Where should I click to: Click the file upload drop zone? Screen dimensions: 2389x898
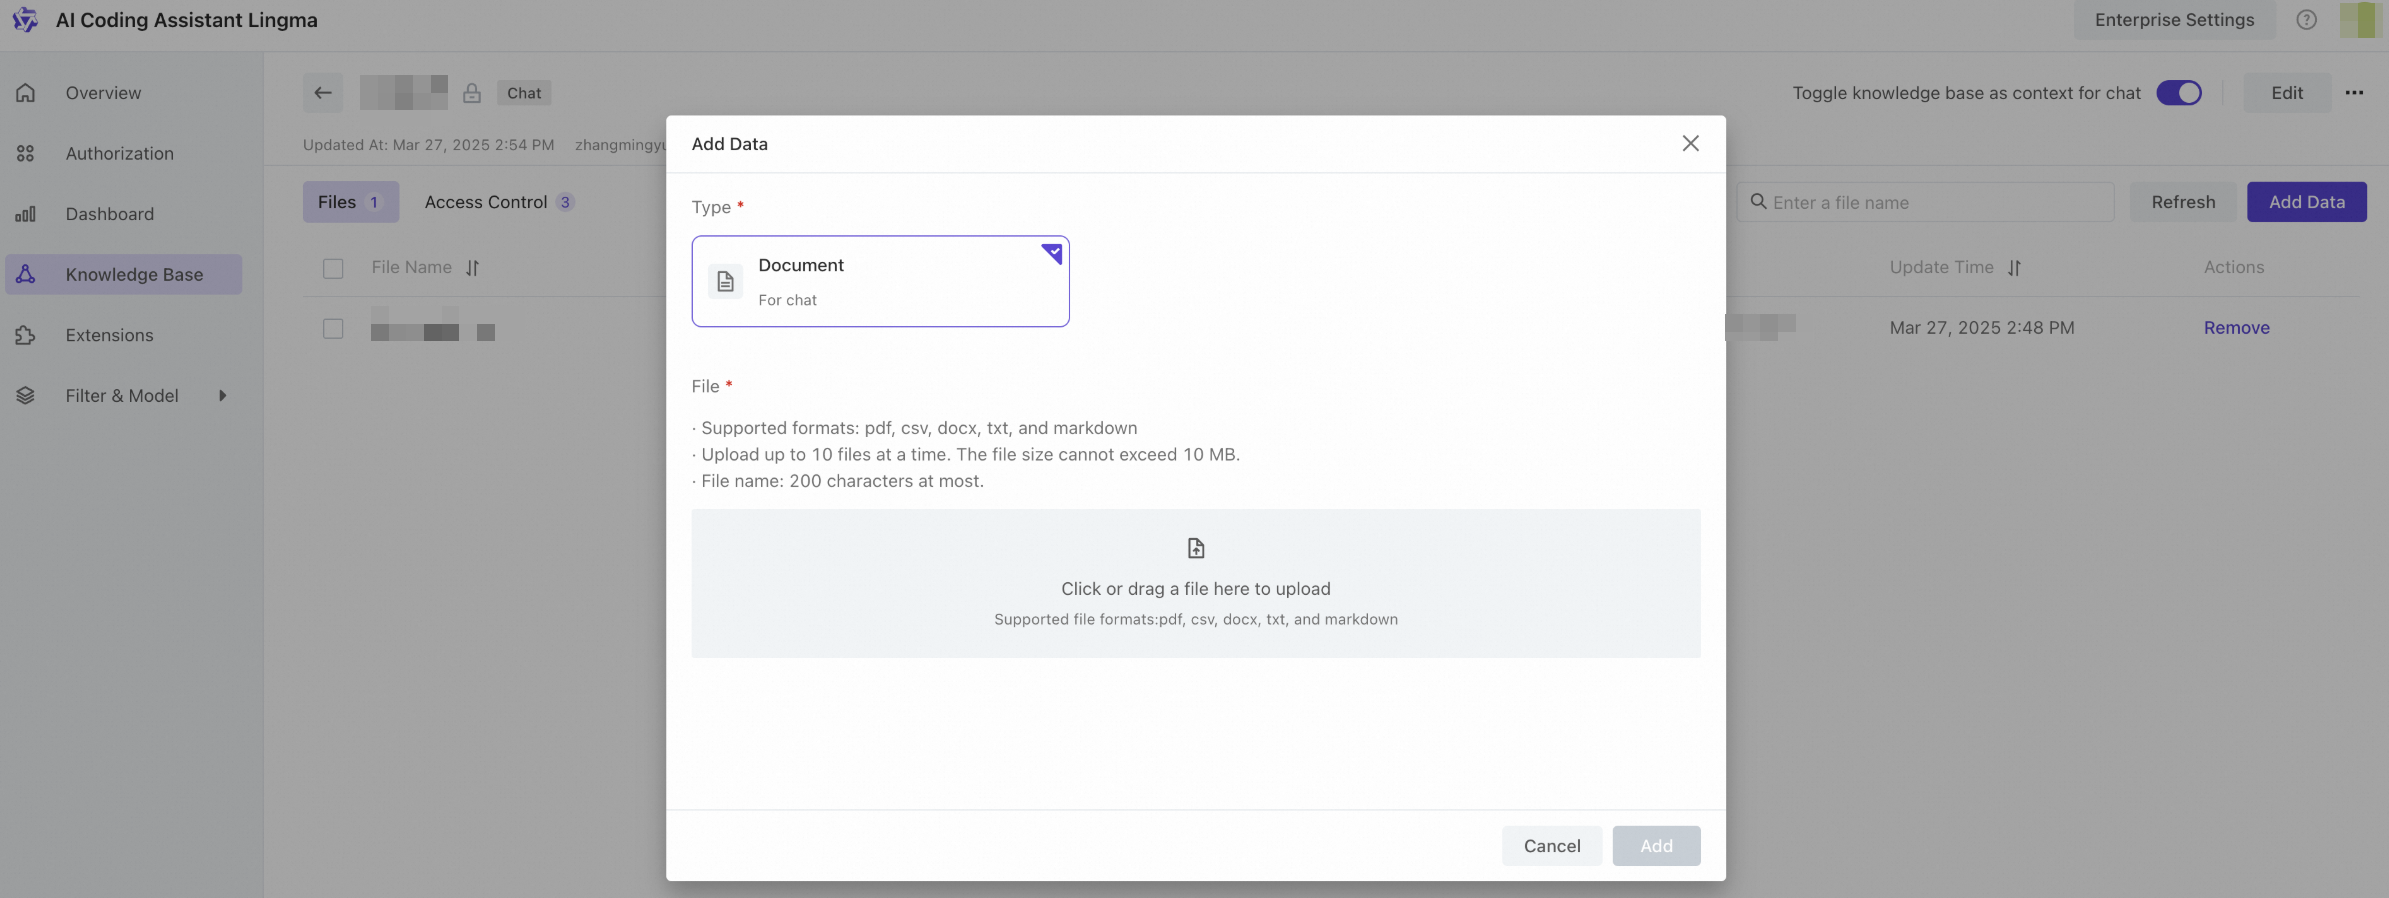point(1196,583)
